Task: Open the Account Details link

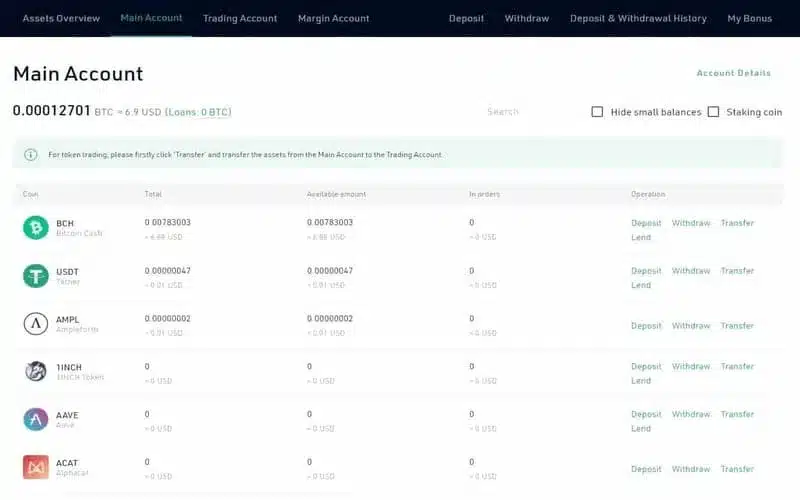Action: (x=734, y=73)
